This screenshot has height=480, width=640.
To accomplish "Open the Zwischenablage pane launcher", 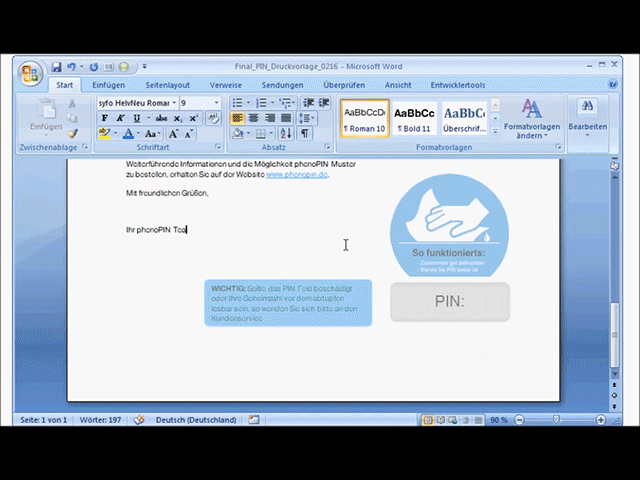I will click(85, 147).
